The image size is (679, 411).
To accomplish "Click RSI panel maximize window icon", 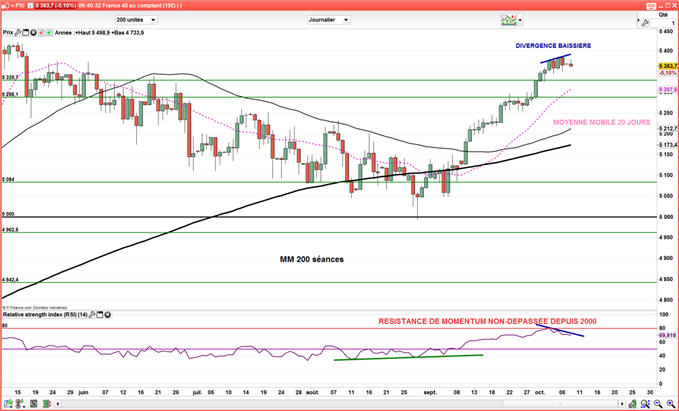I will tap(100, 315).
